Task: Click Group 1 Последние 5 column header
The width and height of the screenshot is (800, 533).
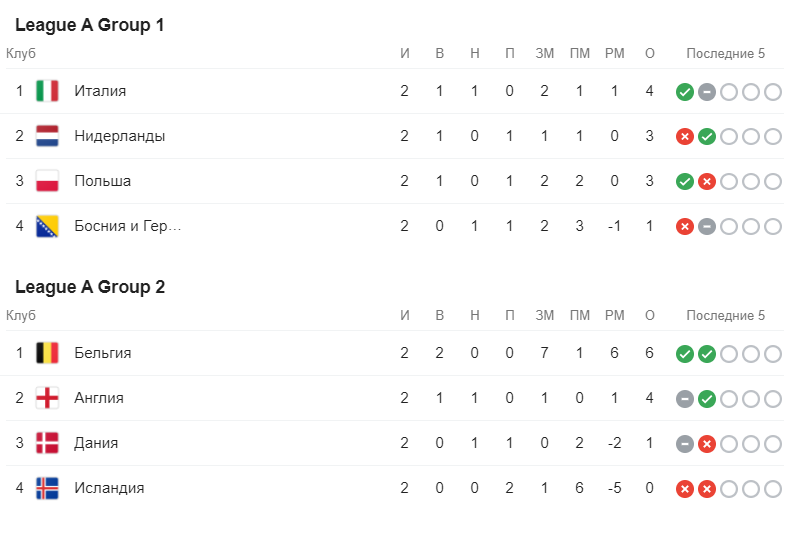Action: [726, 54]
